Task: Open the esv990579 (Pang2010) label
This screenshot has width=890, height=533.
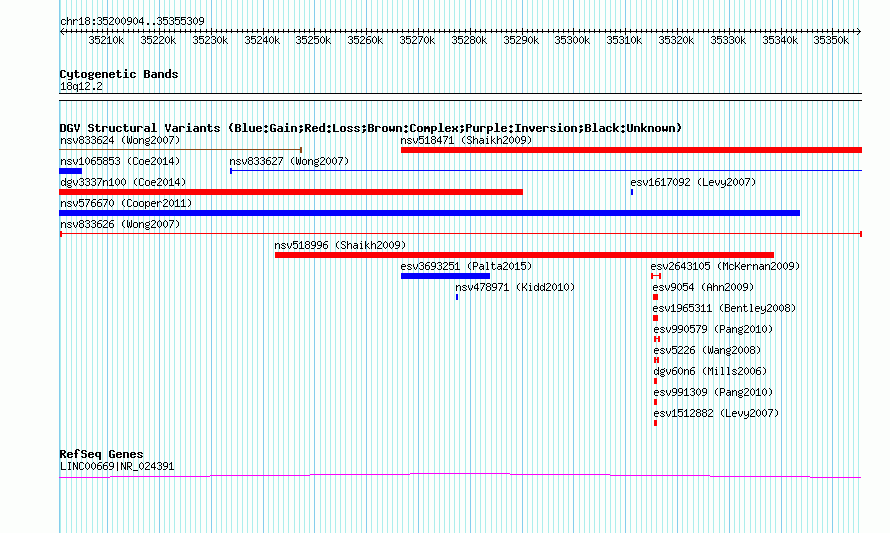Action: (x=713, y=329)
